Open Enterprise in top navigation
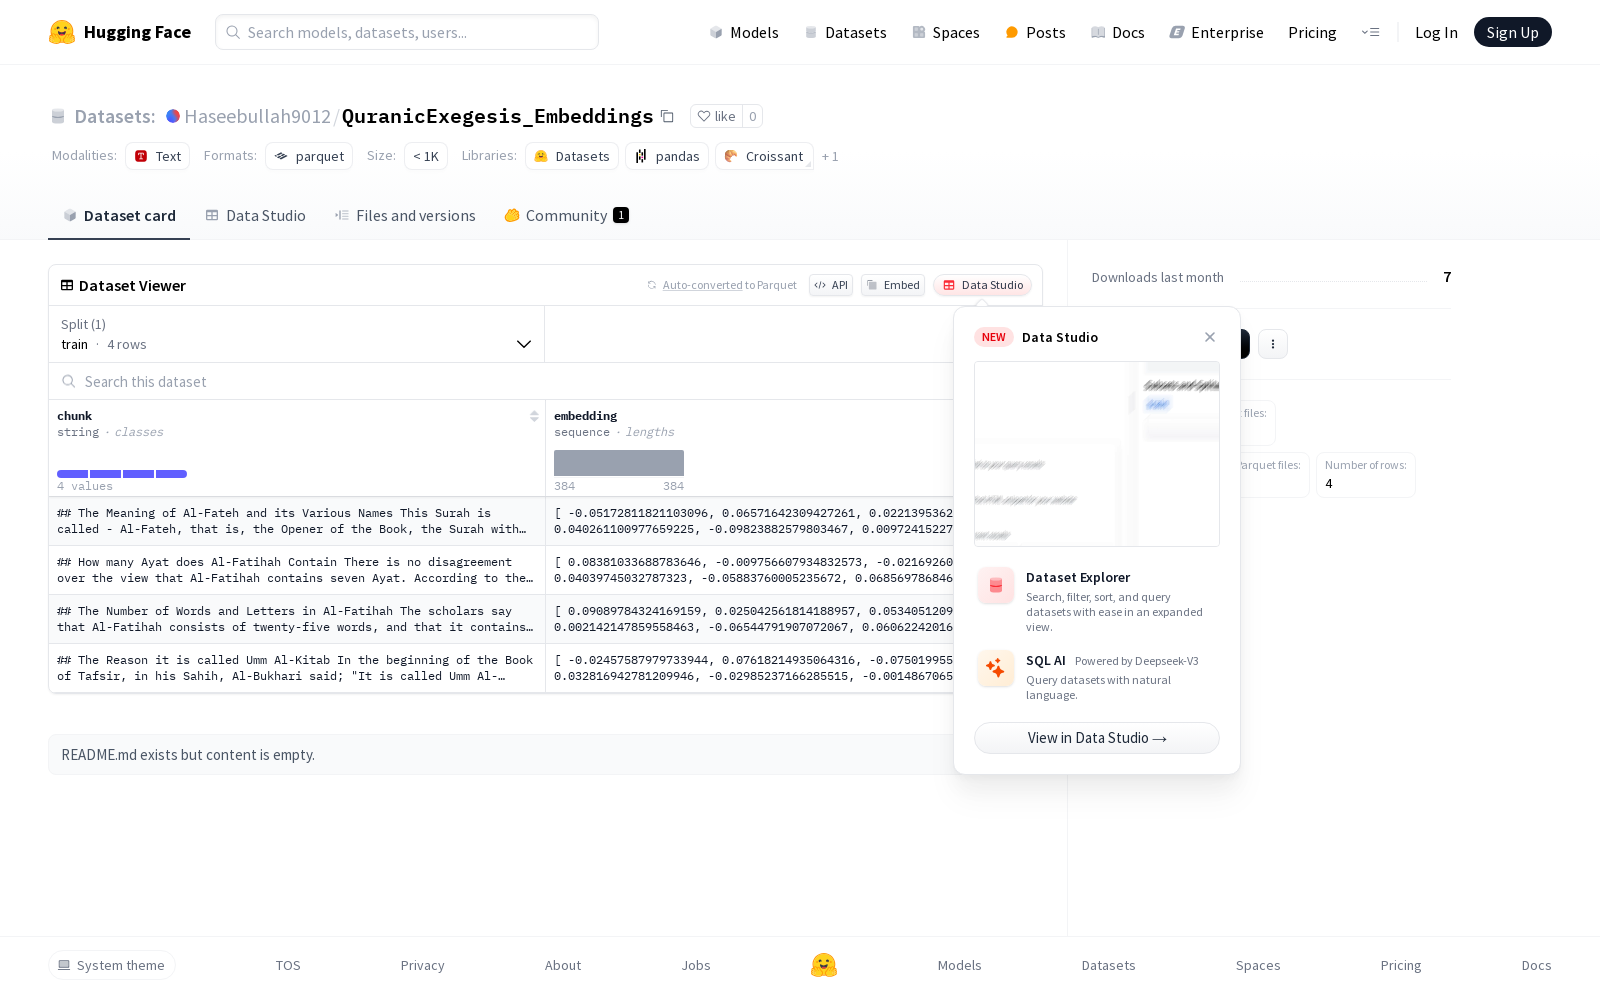 (x=1217, y=32)
